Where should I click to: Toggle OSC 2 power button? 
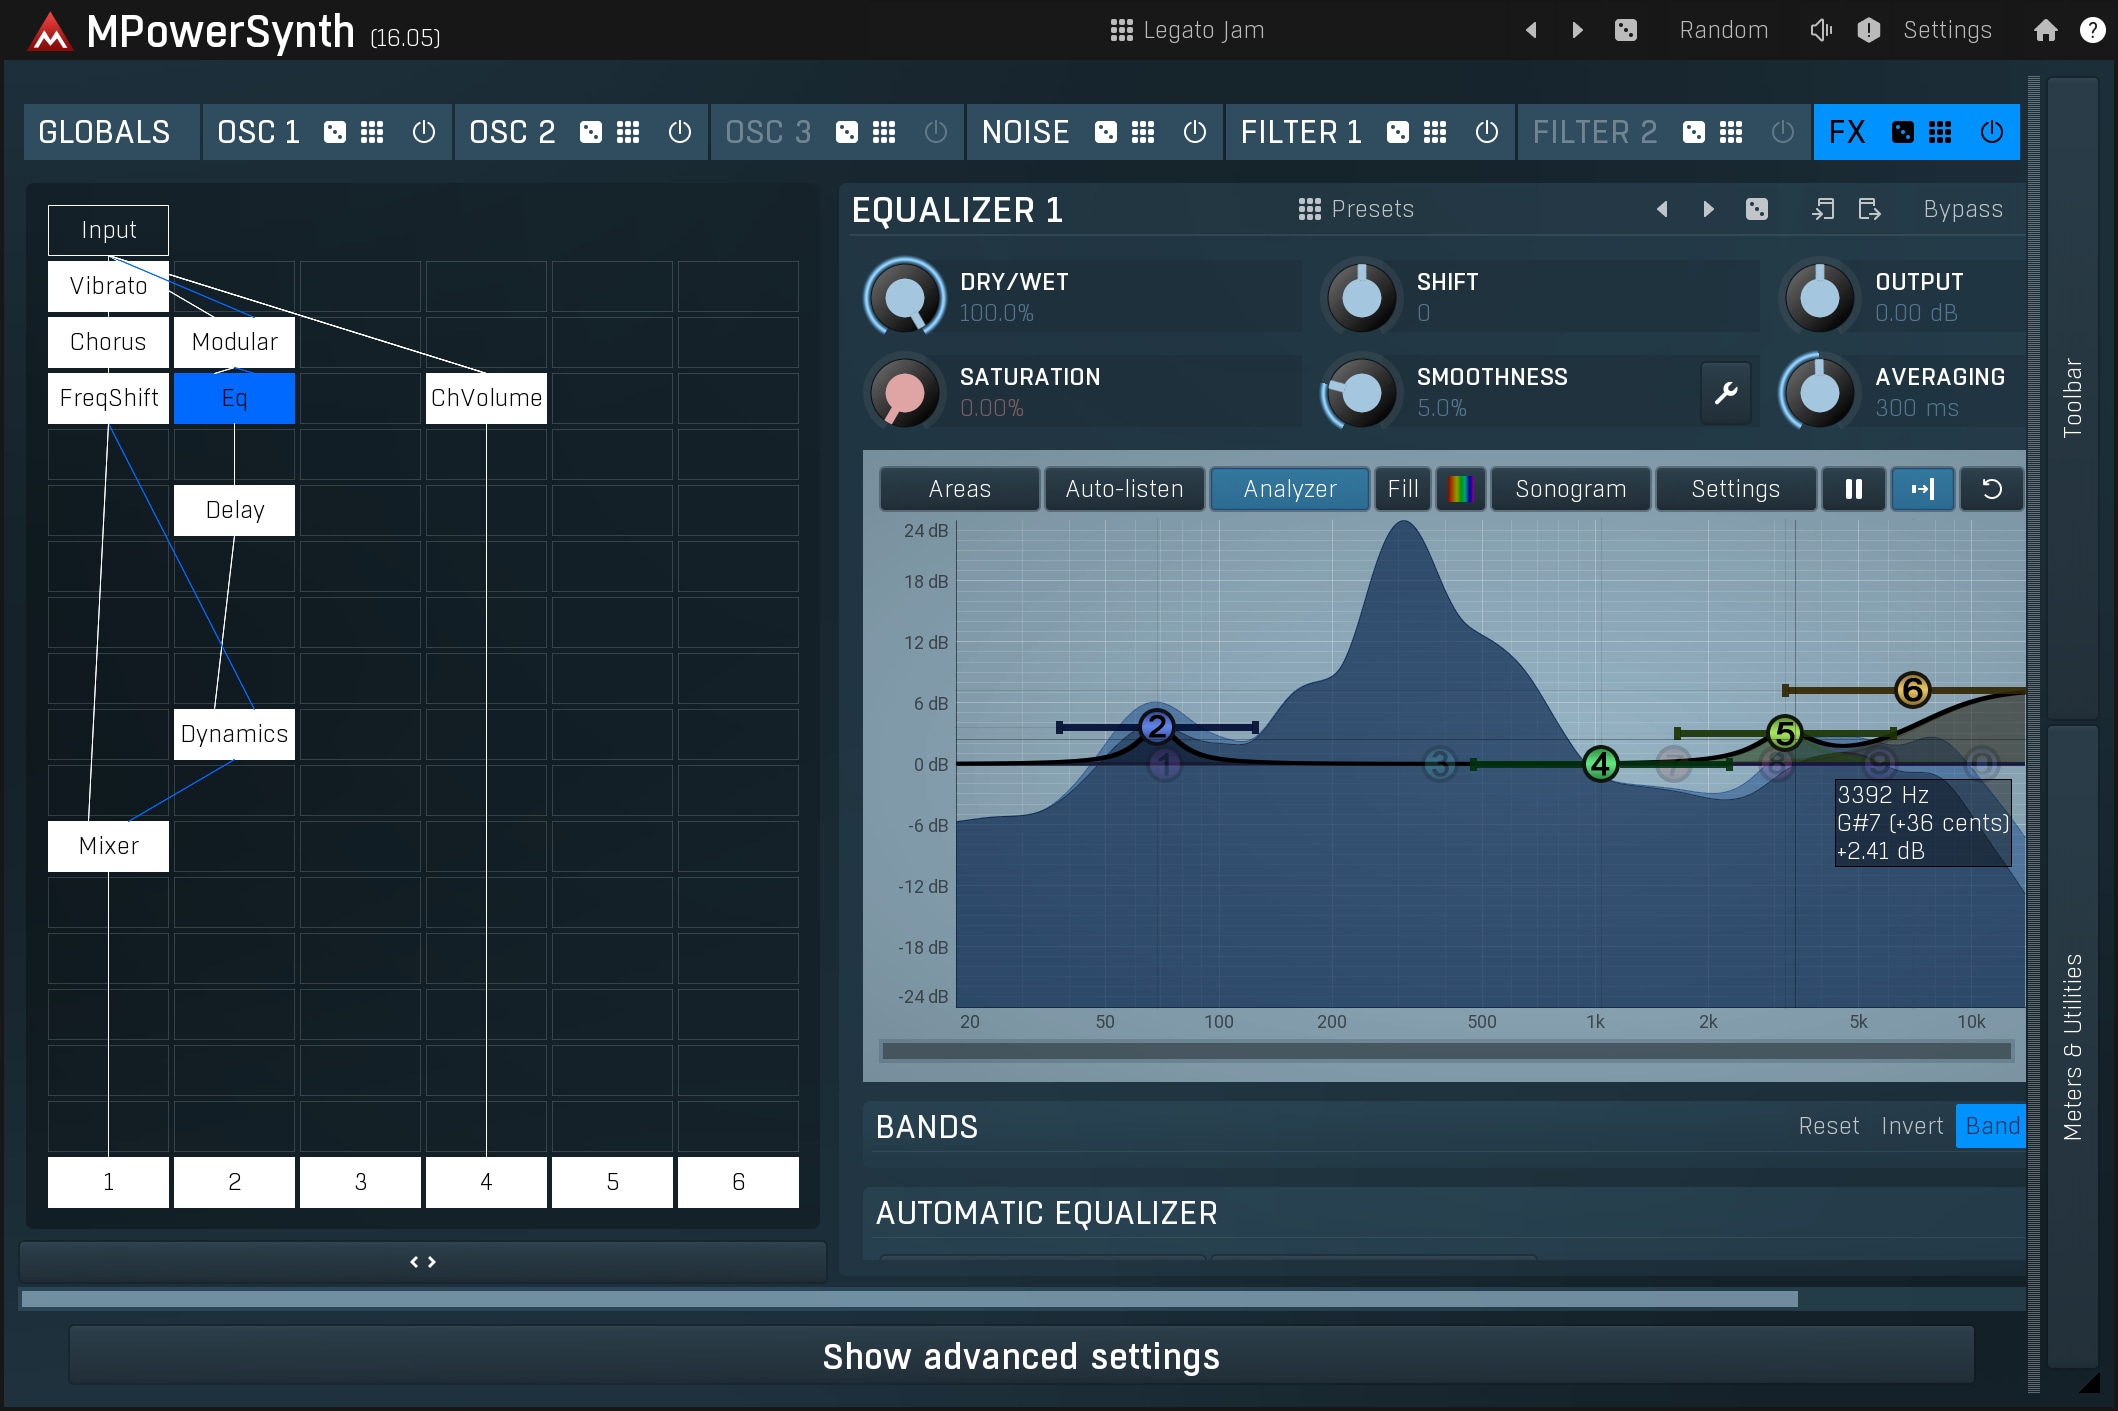(680, 132)
